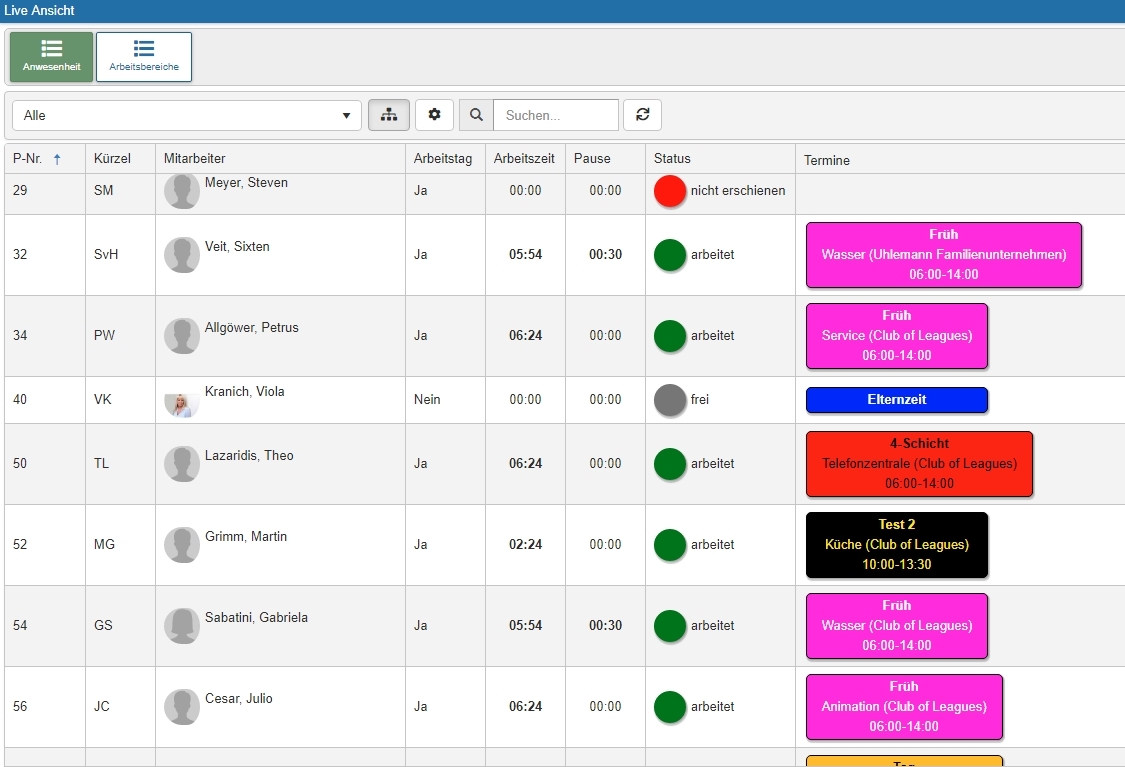The height and width of the screenshot is (767, 1125).
Task: Open the Früh Animation appointment
Action: (x=904, y=707)
